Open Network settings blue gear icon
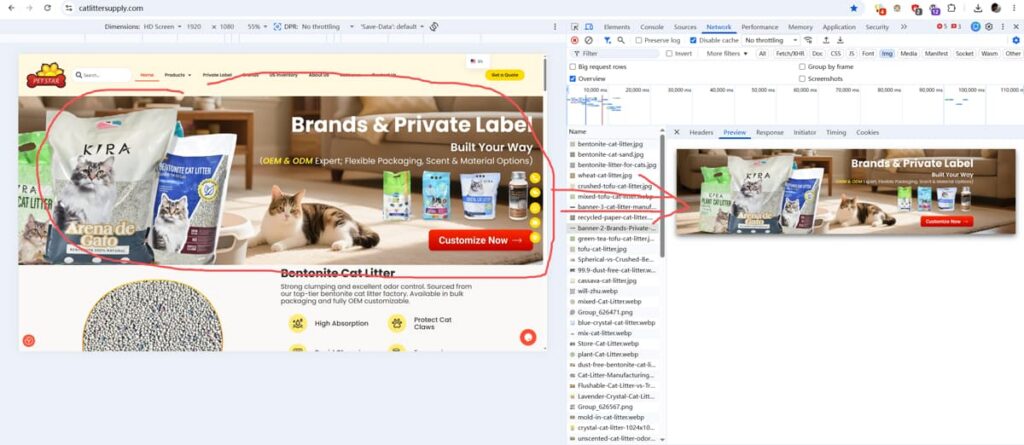Viewport: 1024px width, 445px height. point(1016,40)
